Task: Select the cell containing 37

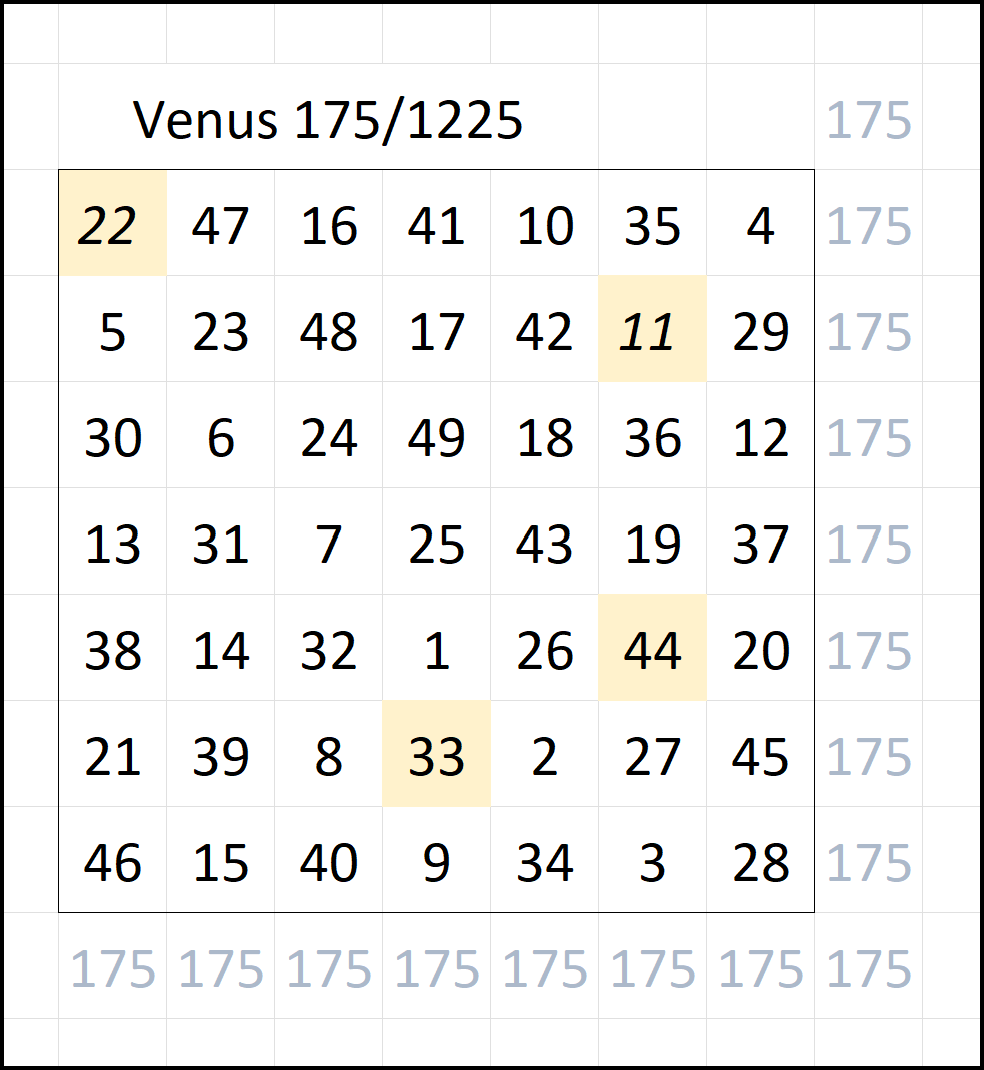Action: click(x=760, y=543)
